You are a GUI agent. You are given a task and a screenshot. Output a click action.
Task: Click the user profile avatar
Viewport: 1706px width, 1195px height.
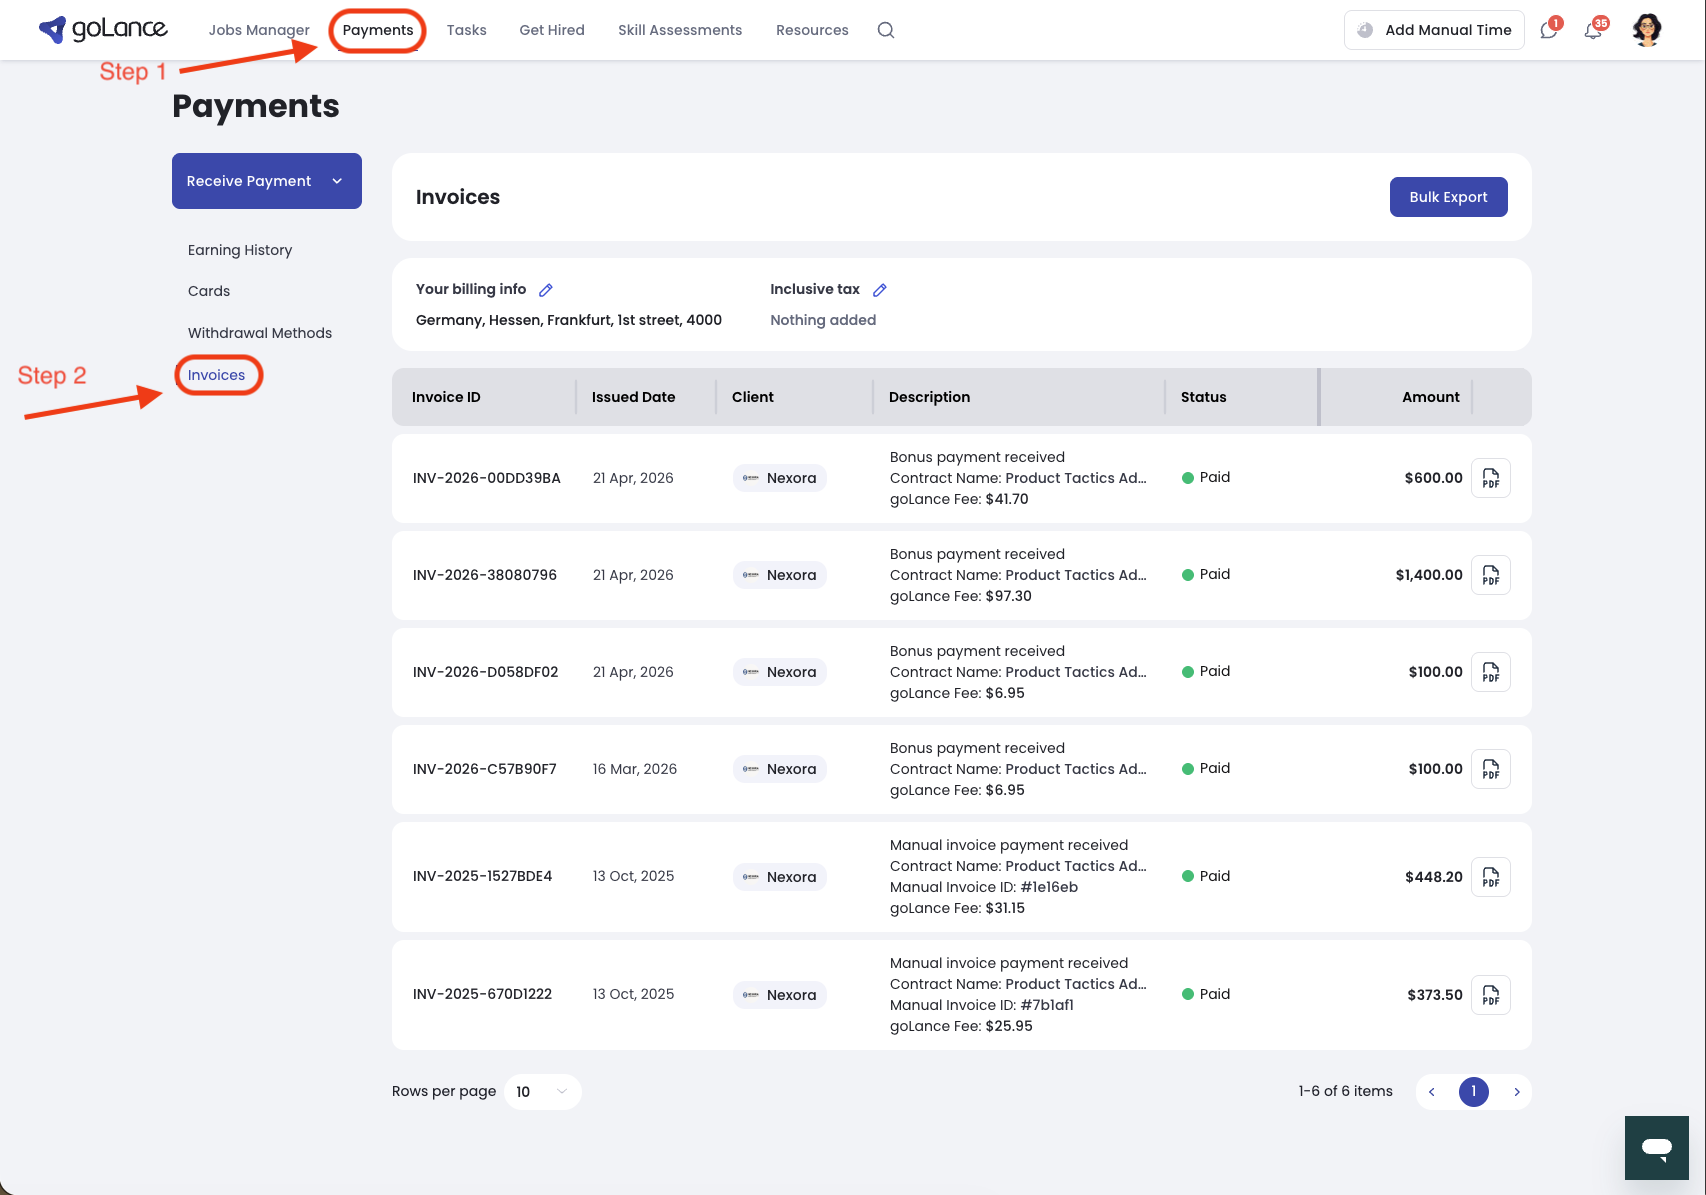point(1647,30)
